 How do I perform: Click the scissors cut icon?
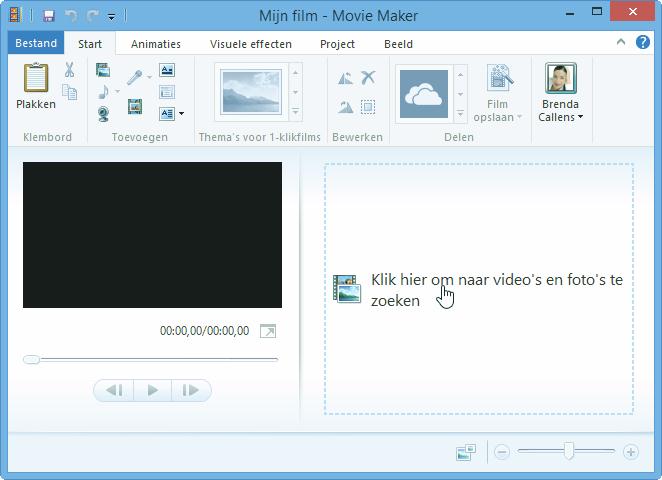(x=70, y=70)
